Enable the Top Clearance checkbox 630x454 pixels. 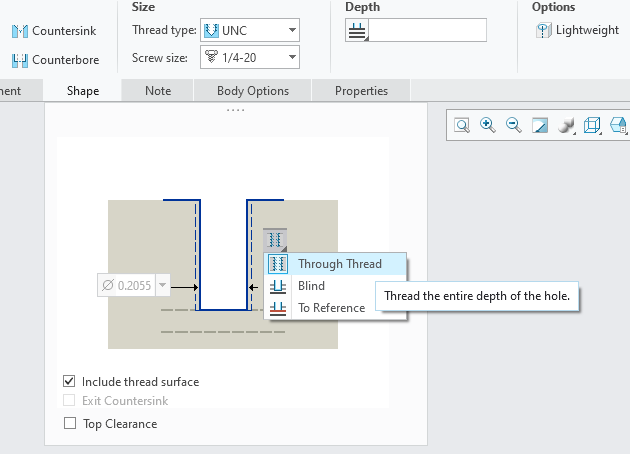click(x=69, y=423)
